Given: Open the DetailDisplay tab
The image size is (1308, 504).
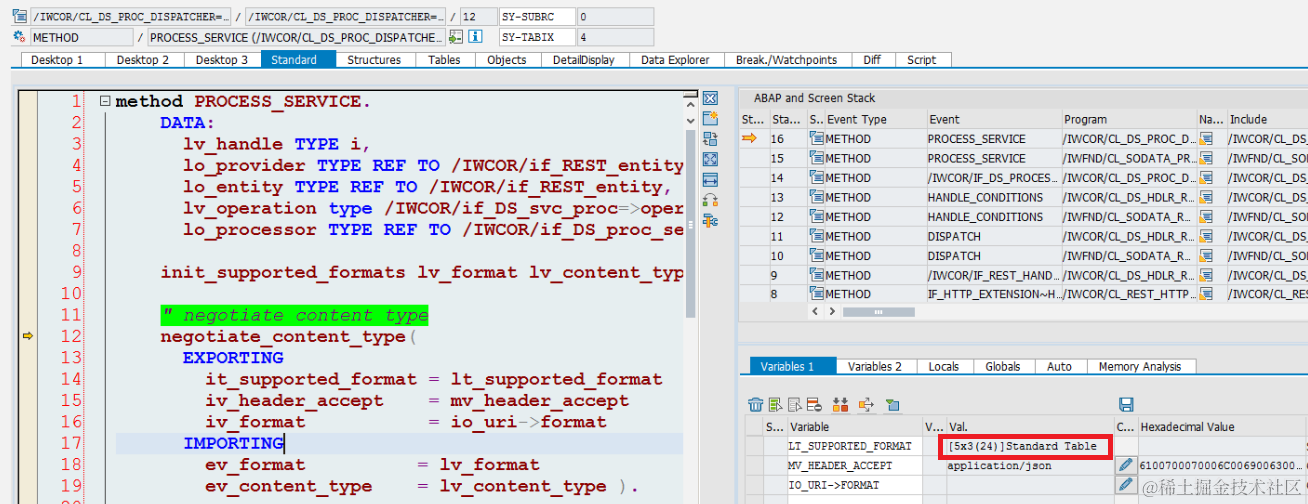Looking at the screenshot, I should [x=584, y=60].
